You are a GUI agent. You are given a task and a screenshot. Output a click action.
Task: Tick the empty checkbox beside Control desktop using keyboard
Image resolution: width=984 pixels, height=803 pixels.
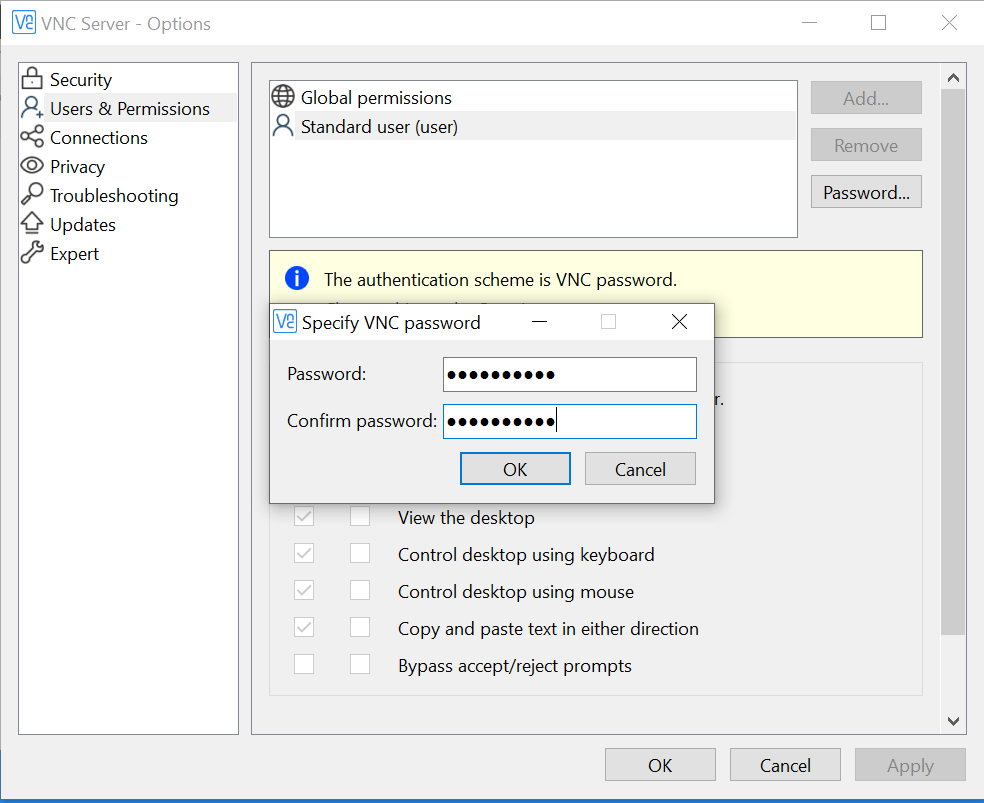360,554
